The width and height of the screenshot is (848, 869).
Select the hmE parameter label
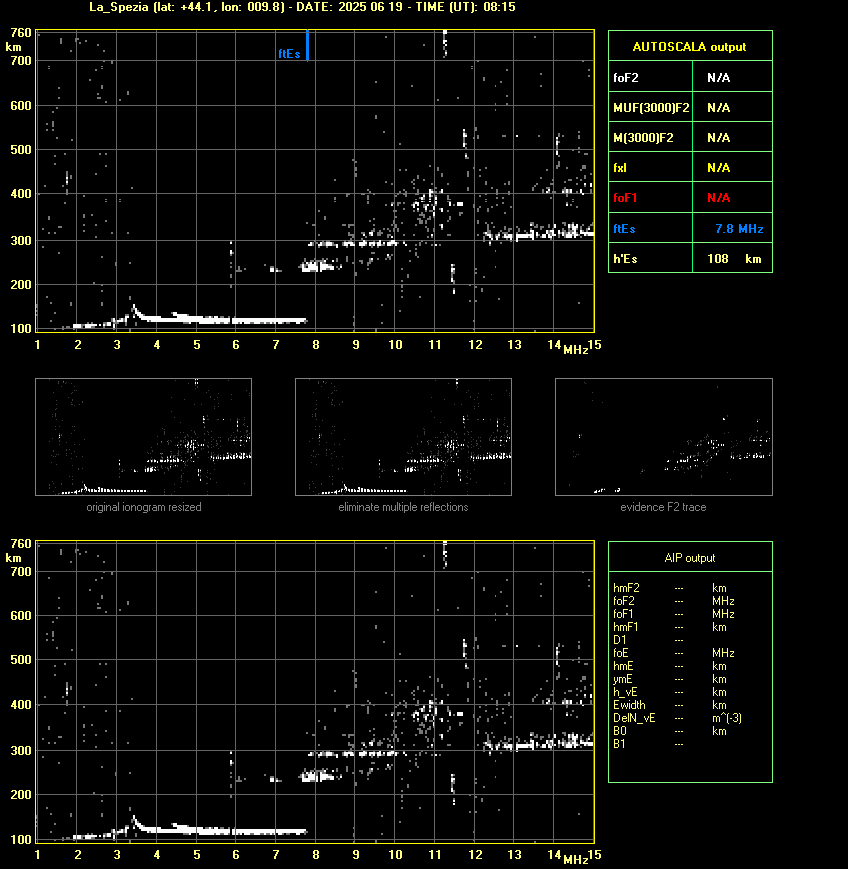[623, 666]
